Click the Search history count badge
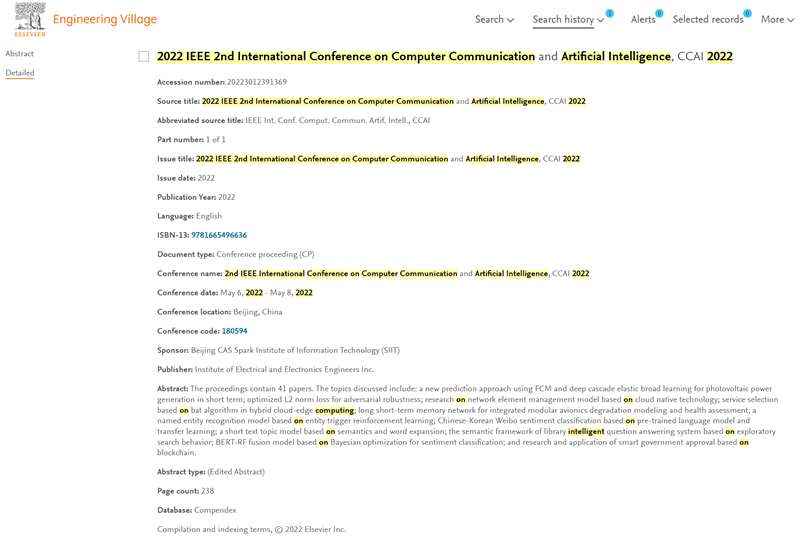Image resolution: width=800 pixels, height=544 pixels. tap(610, 13)
